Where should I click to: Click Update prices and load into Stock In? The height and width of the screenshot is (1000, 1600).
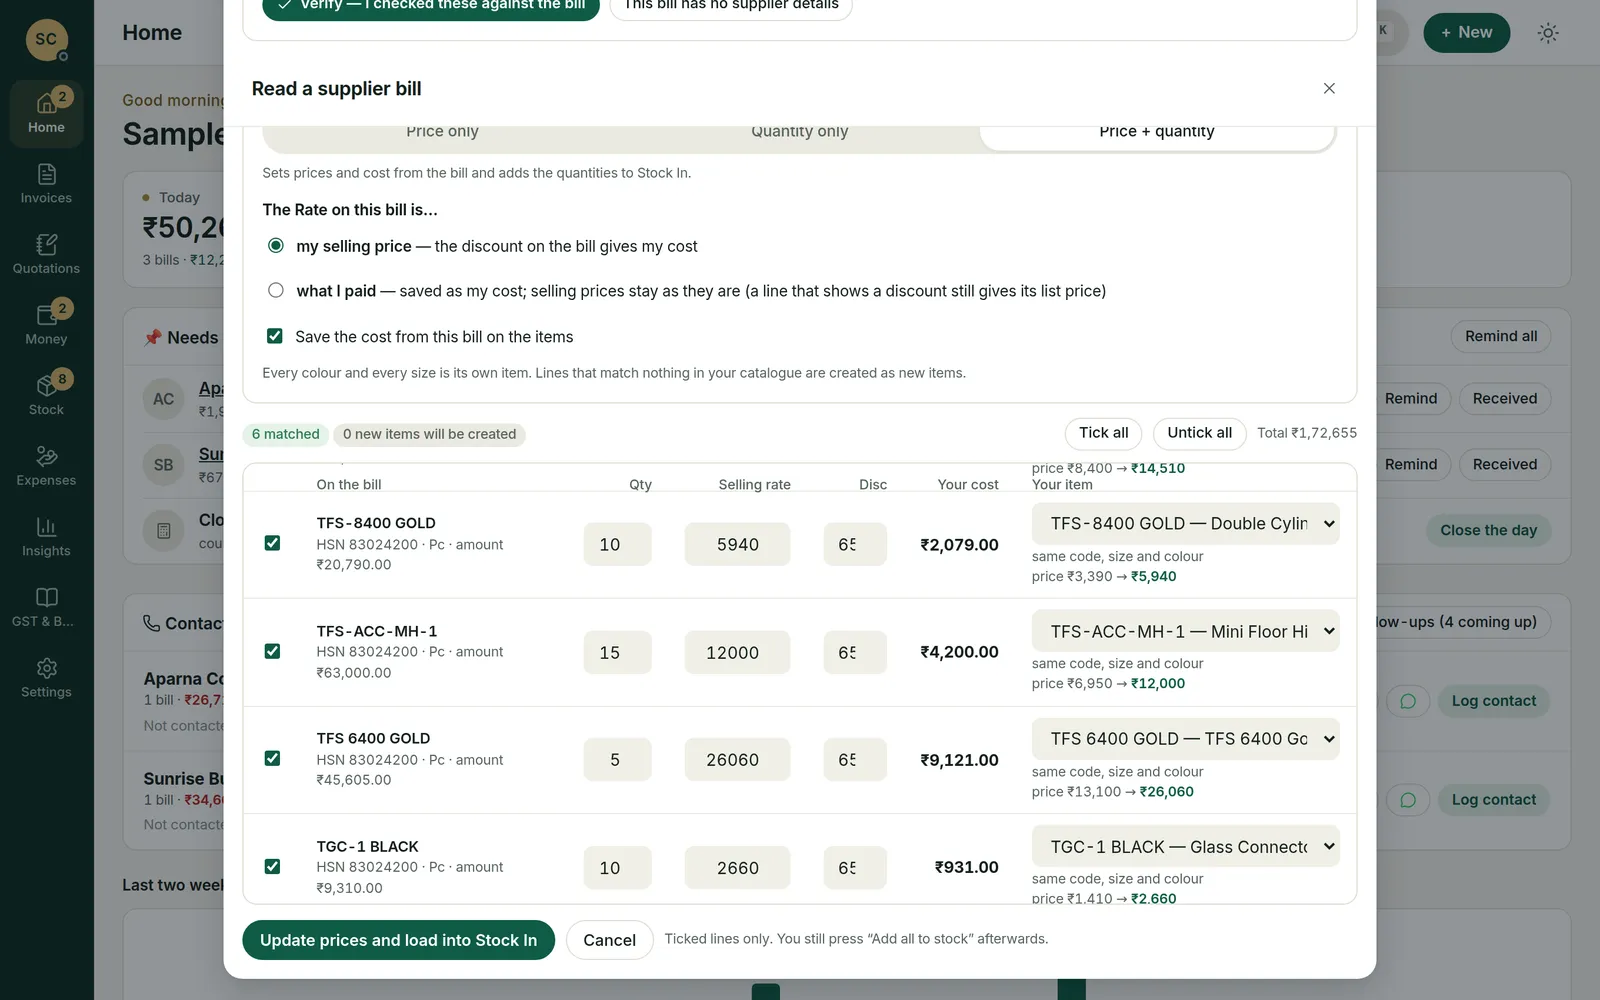398,940
